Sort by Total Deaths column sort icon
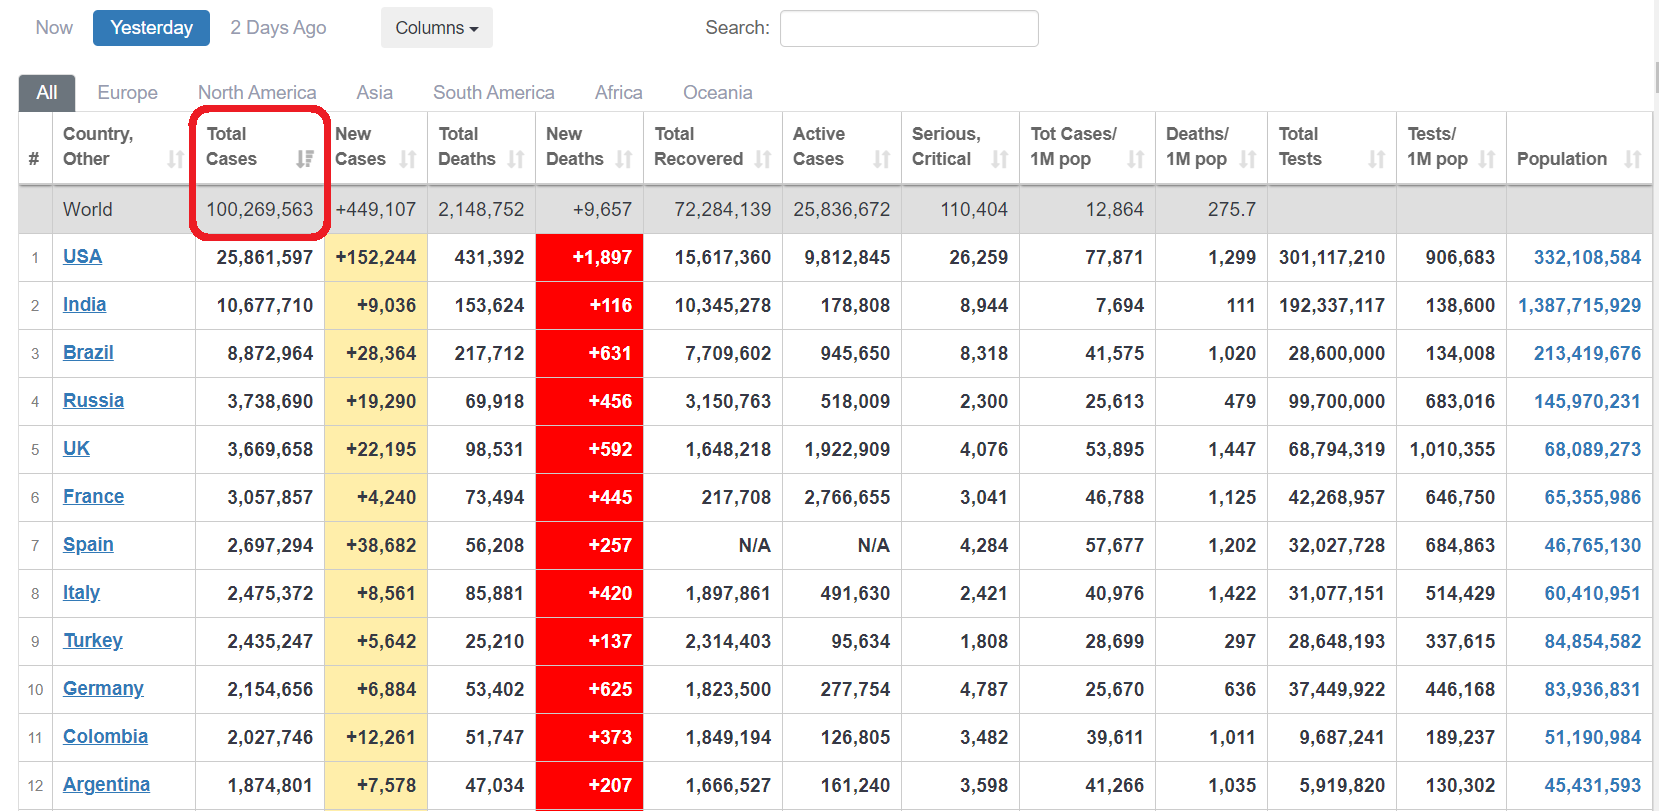 [x=516, y=159]
